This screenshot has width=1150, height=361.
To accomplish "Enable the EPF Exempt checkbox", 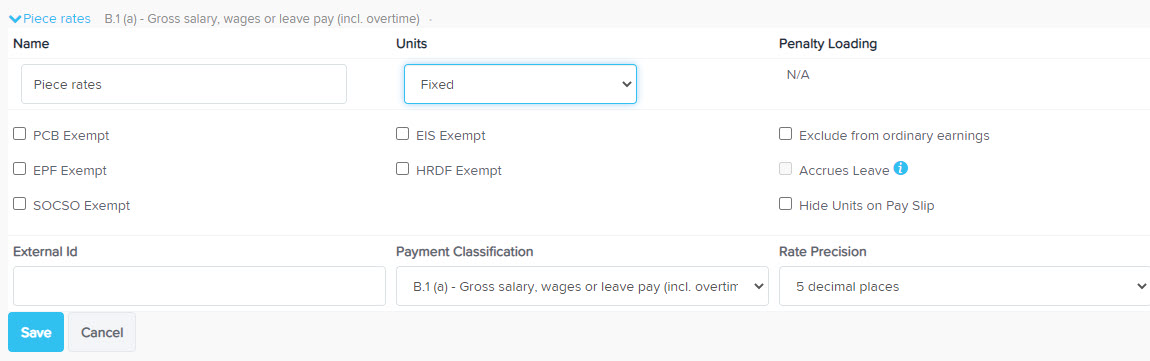I will coord(20,169).
